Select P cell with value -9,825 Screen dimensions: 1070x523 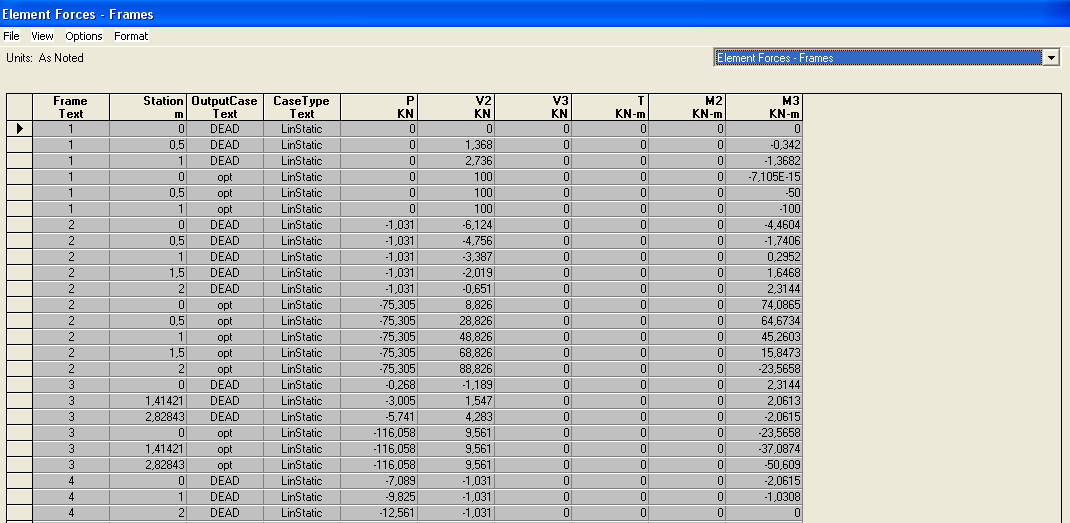(x=379, y=496)
